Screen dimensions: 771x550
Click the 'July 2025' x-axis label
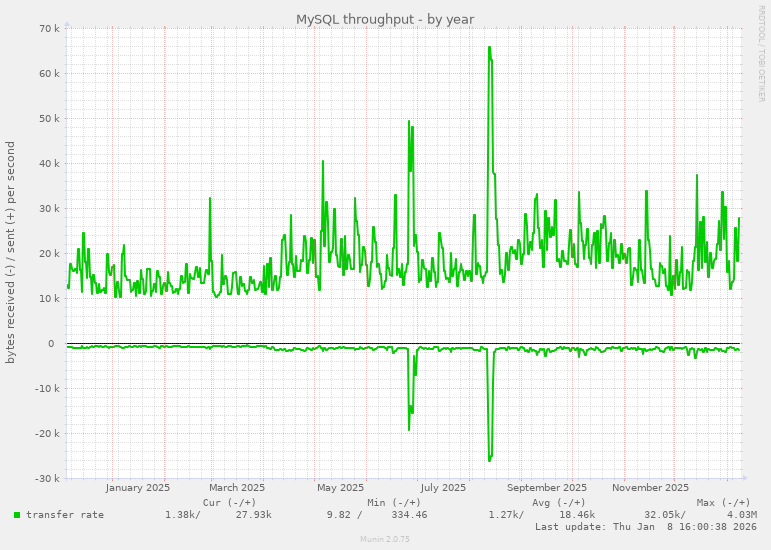(x=443, y=488)
